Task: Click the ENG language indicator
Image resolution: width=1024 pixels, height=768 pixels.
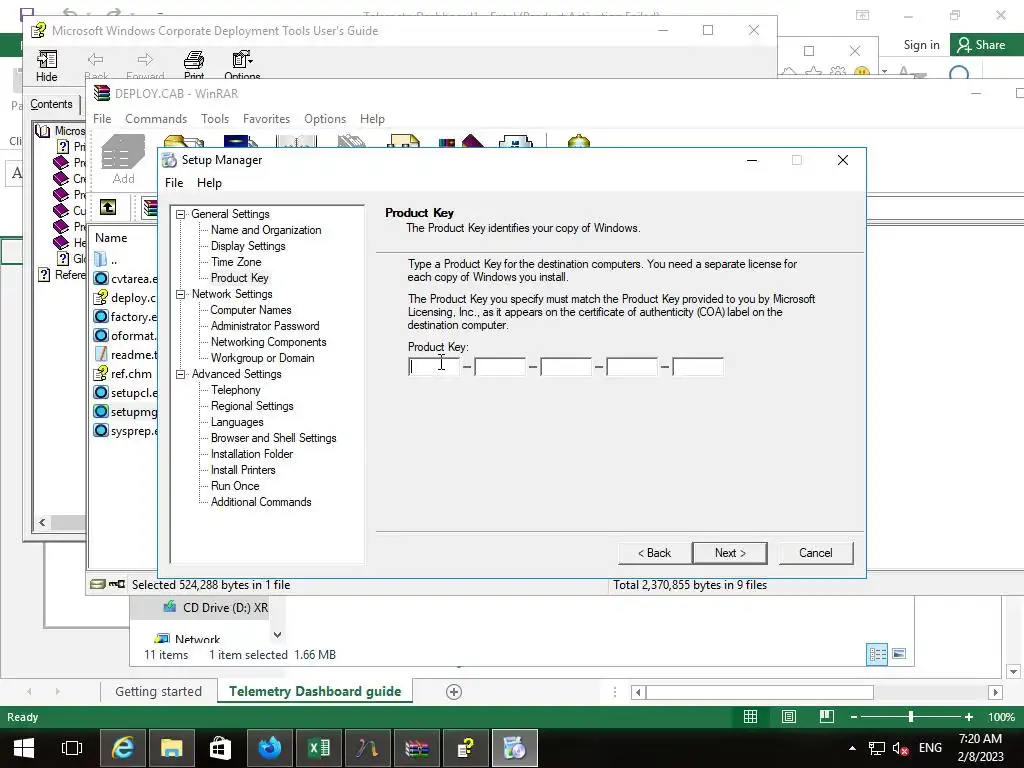Action: coord(931,748)
